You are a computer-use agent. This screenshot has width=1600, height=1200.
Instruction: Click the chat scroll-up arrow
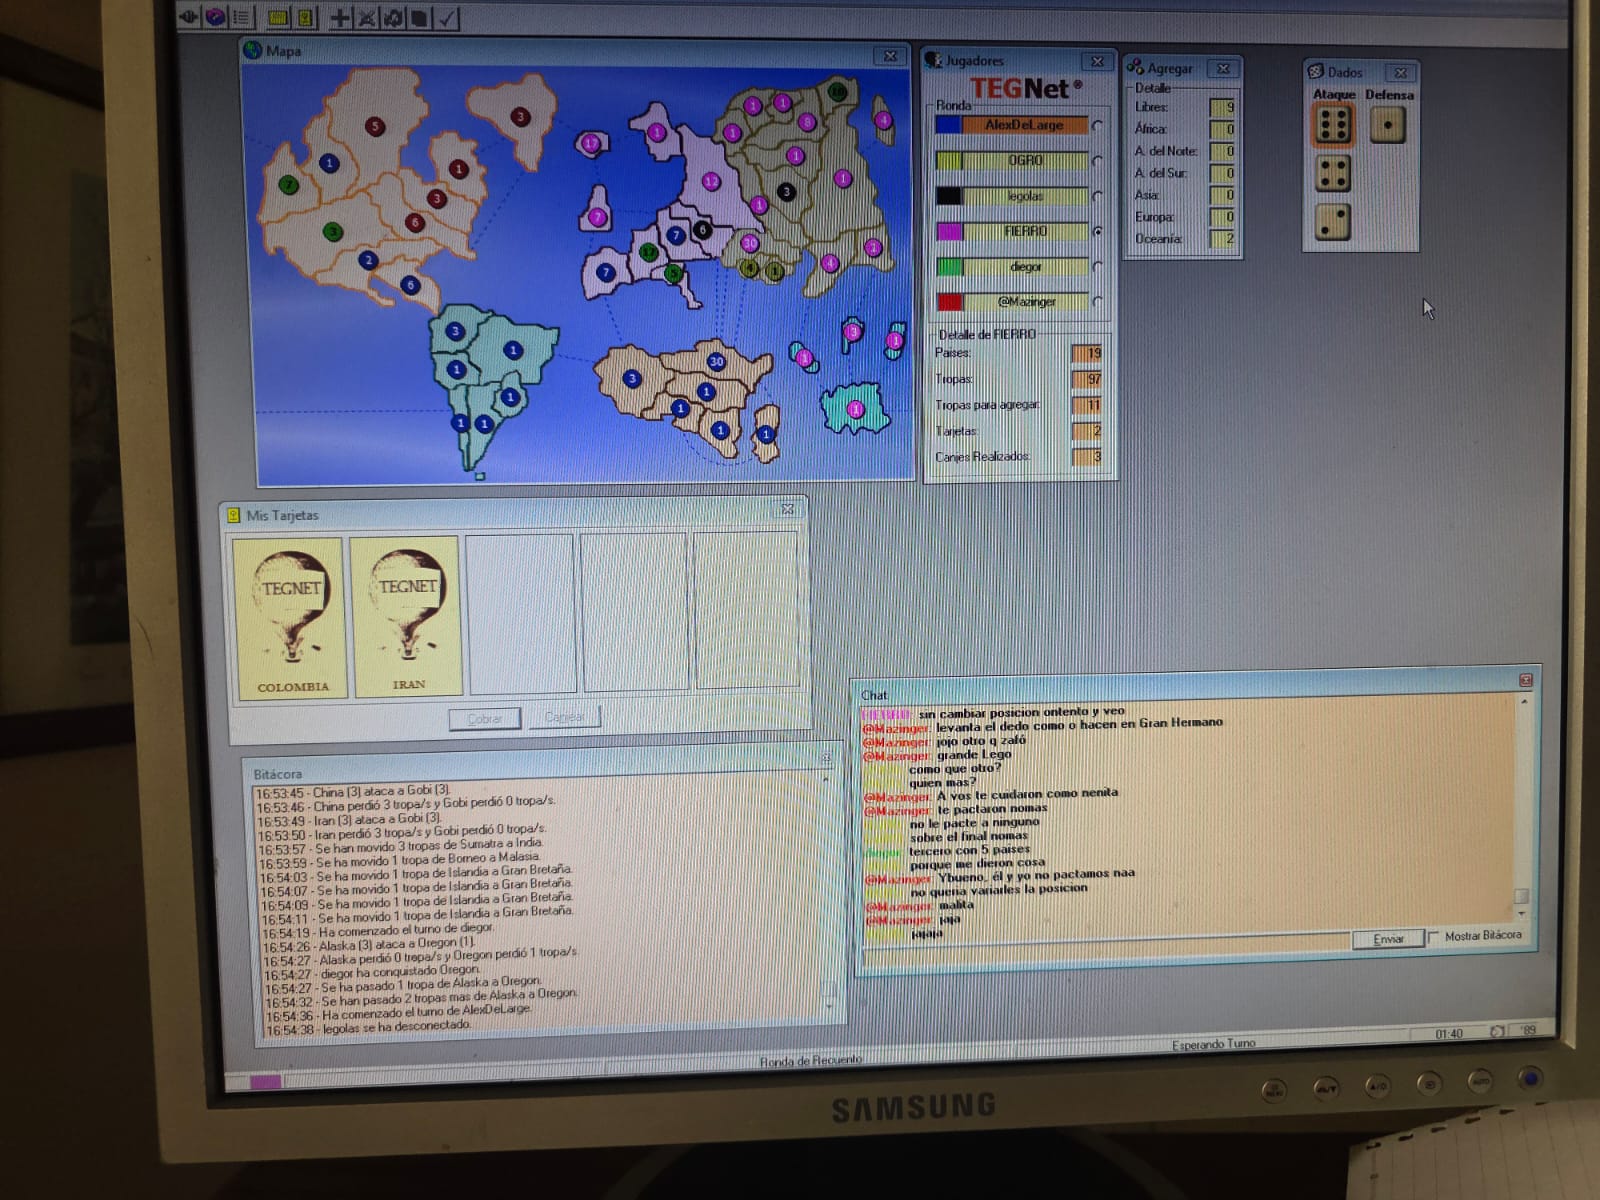[x=1523, y=702]
